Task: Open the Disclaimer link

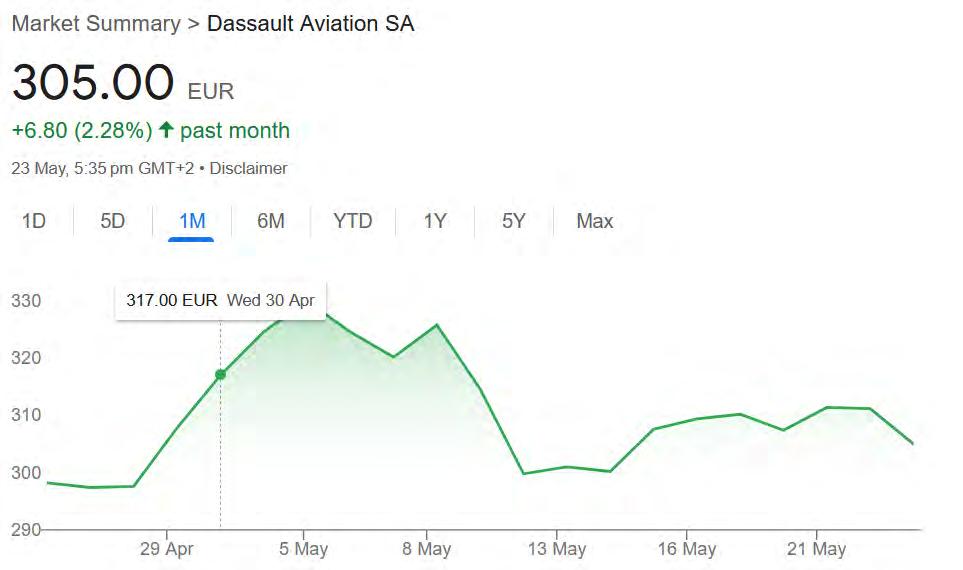Action: 248,168
